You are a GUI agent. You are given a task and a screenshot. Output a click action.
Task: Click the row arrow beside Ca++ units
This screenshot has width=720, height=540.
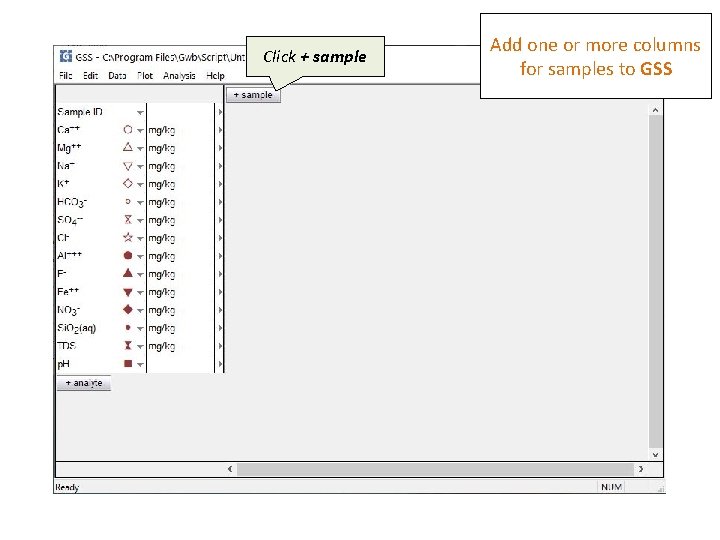pos(220,130)
